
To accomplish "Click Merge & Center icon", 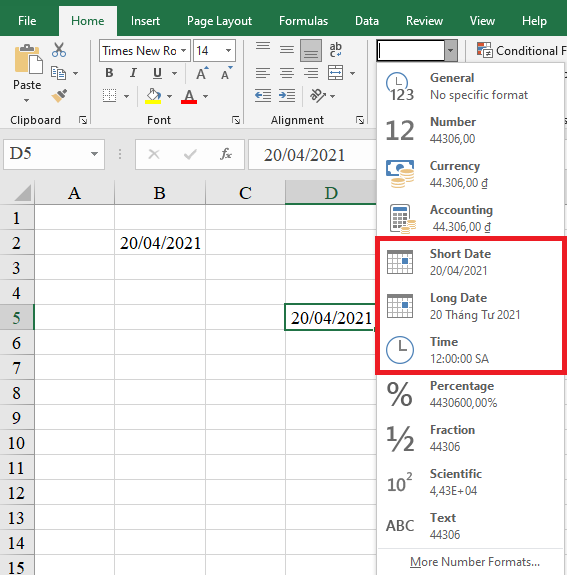I will pos(336,73).
